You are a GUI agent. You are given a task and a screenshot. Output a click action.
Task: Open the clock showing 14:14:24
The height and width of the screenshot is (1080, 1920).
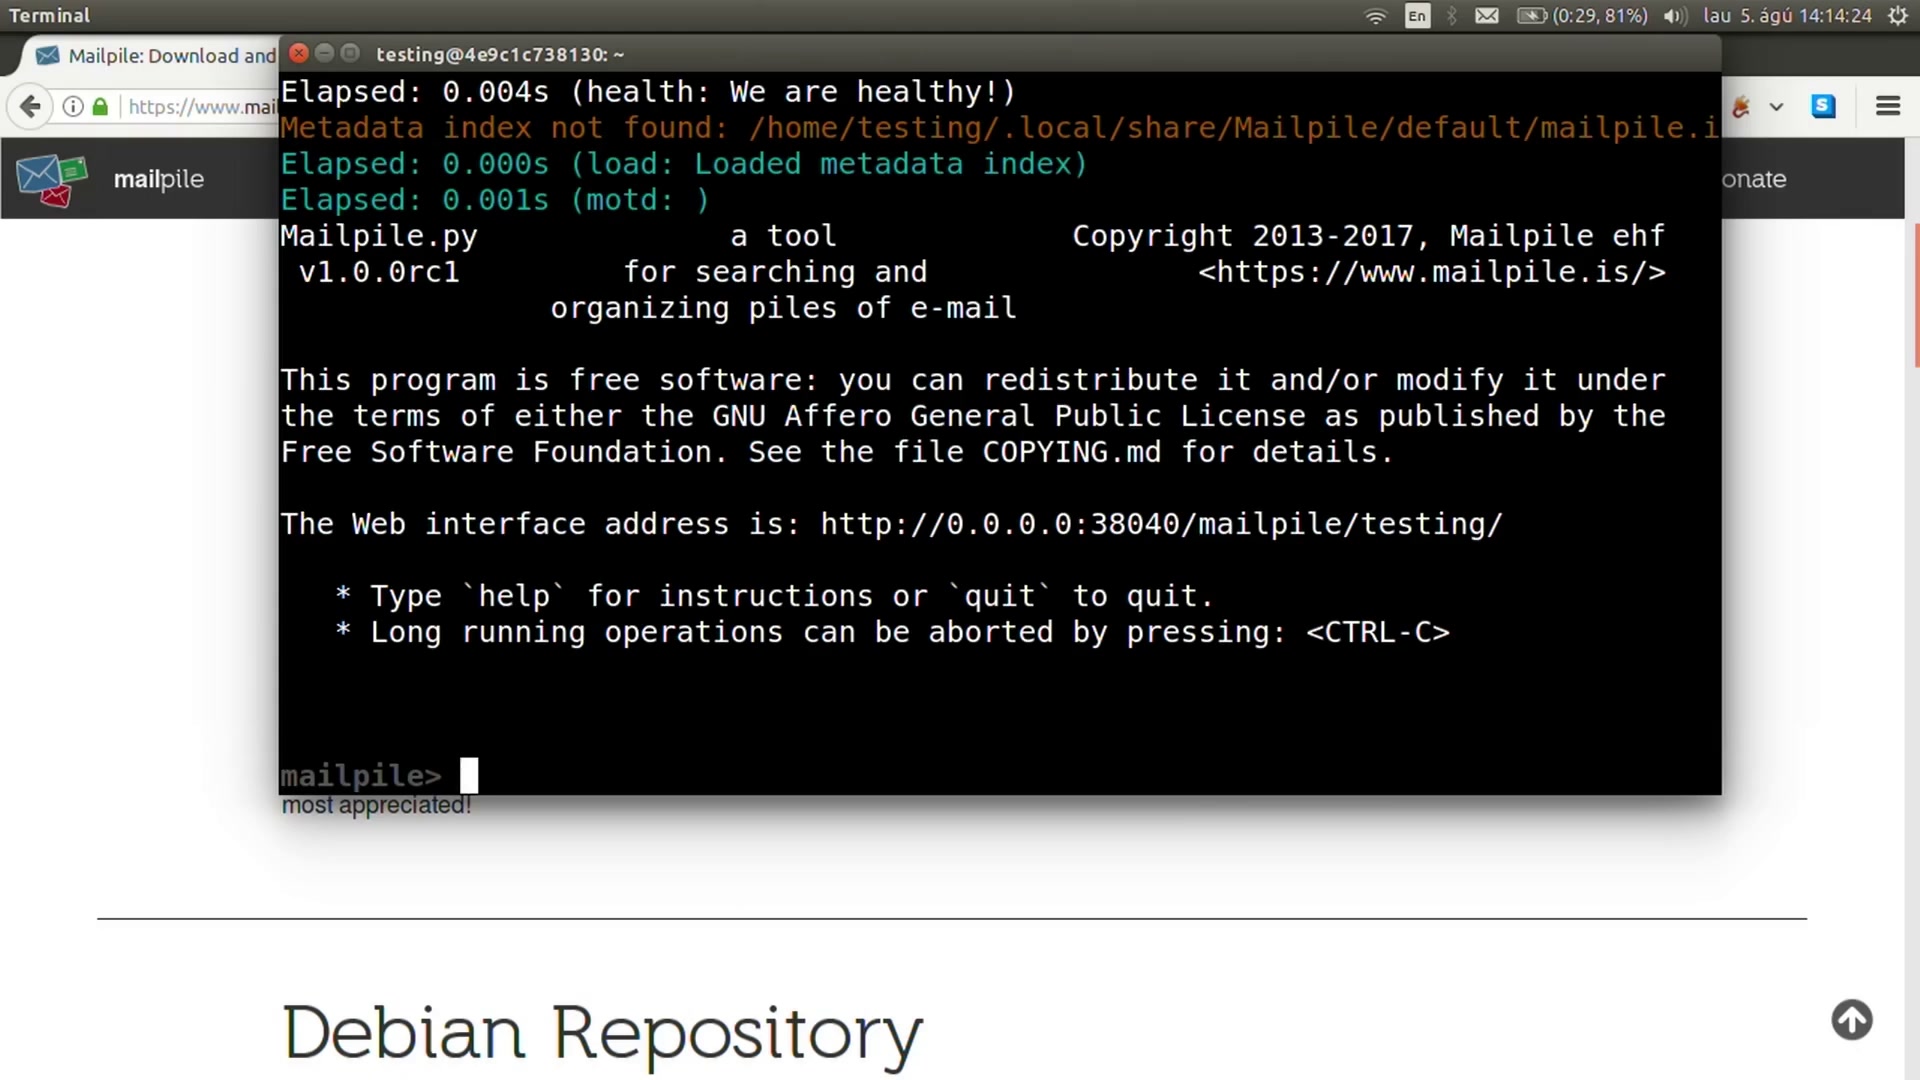click(x=1787, y=16)
